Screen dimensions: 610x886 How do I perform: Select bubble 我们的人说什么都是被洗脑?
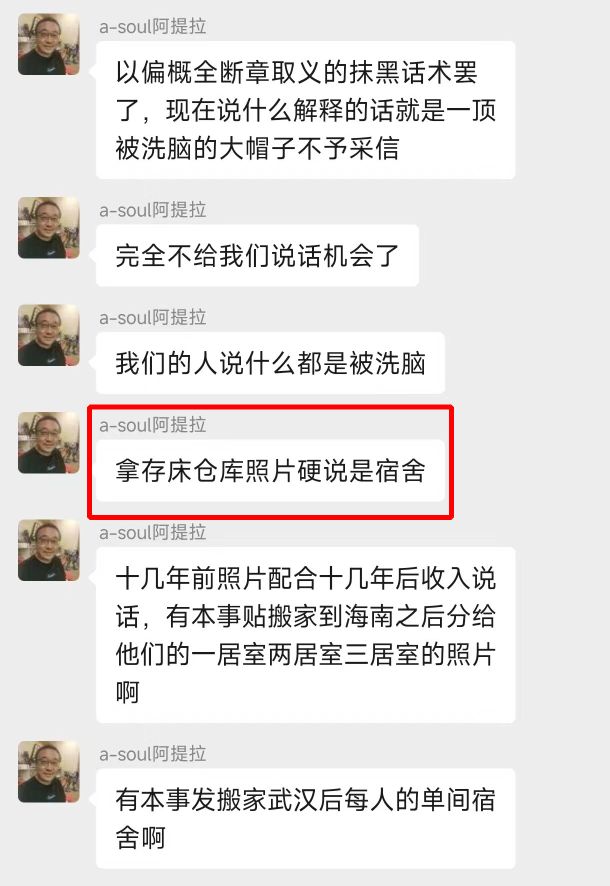[271, 363]
